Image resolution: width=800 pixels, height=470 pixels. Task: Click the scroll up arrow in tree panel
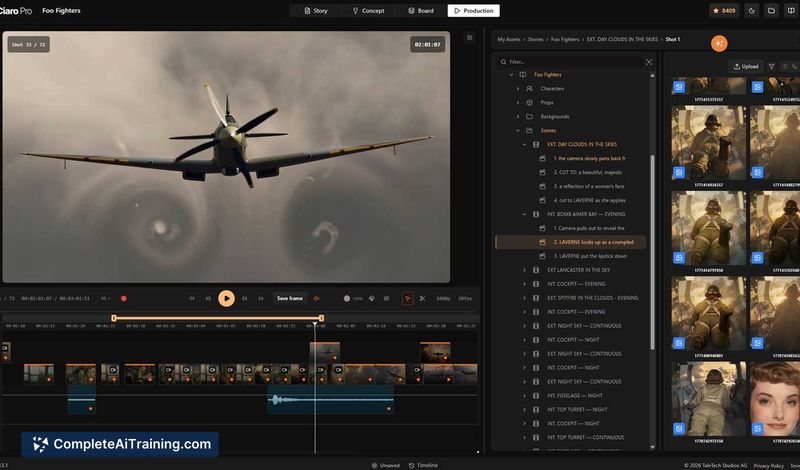tap(652, 76)
